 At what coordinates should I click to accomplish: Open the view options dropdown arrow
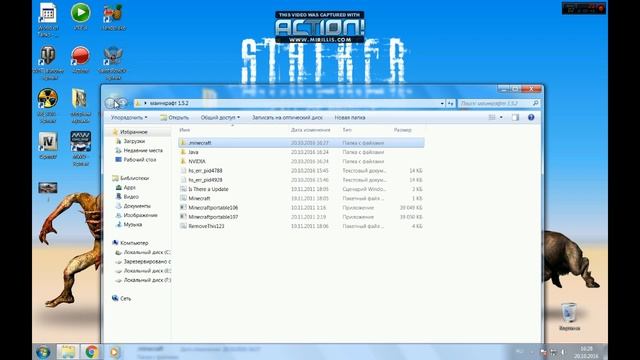(x=501, y=118)
